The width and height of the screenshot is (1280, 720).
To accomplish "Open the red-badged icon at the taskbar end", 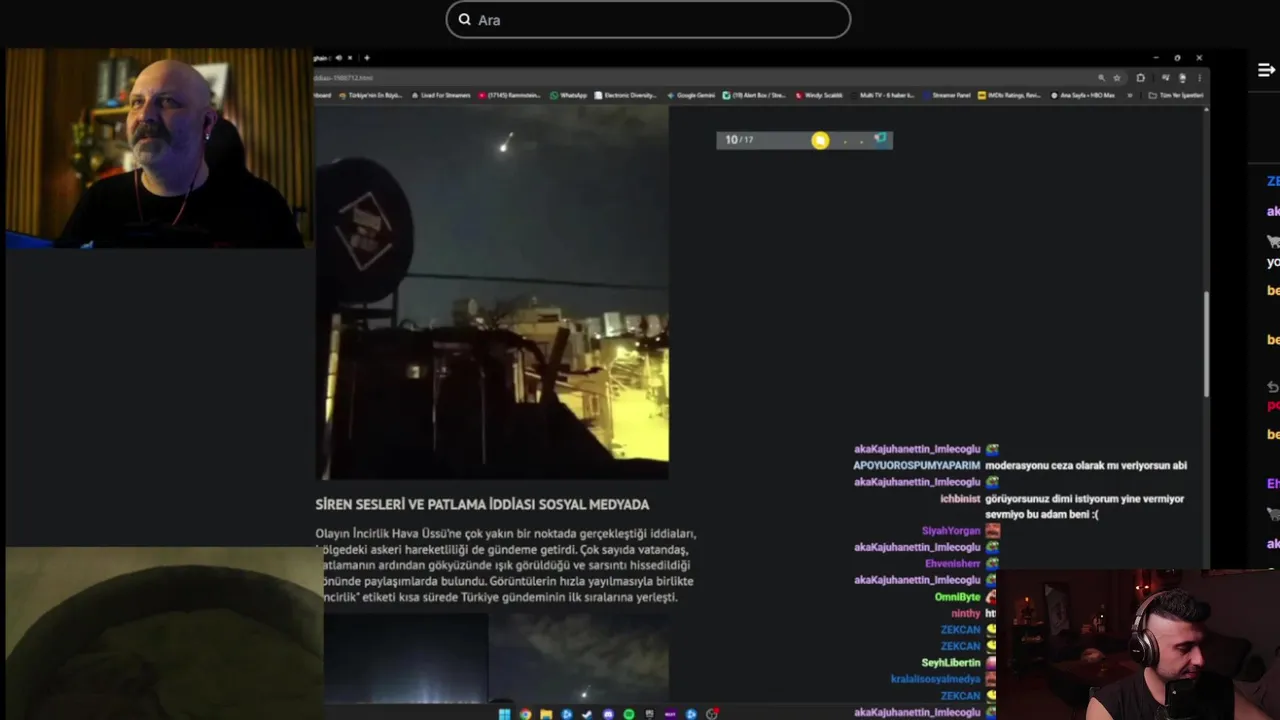I will point(713,713).
